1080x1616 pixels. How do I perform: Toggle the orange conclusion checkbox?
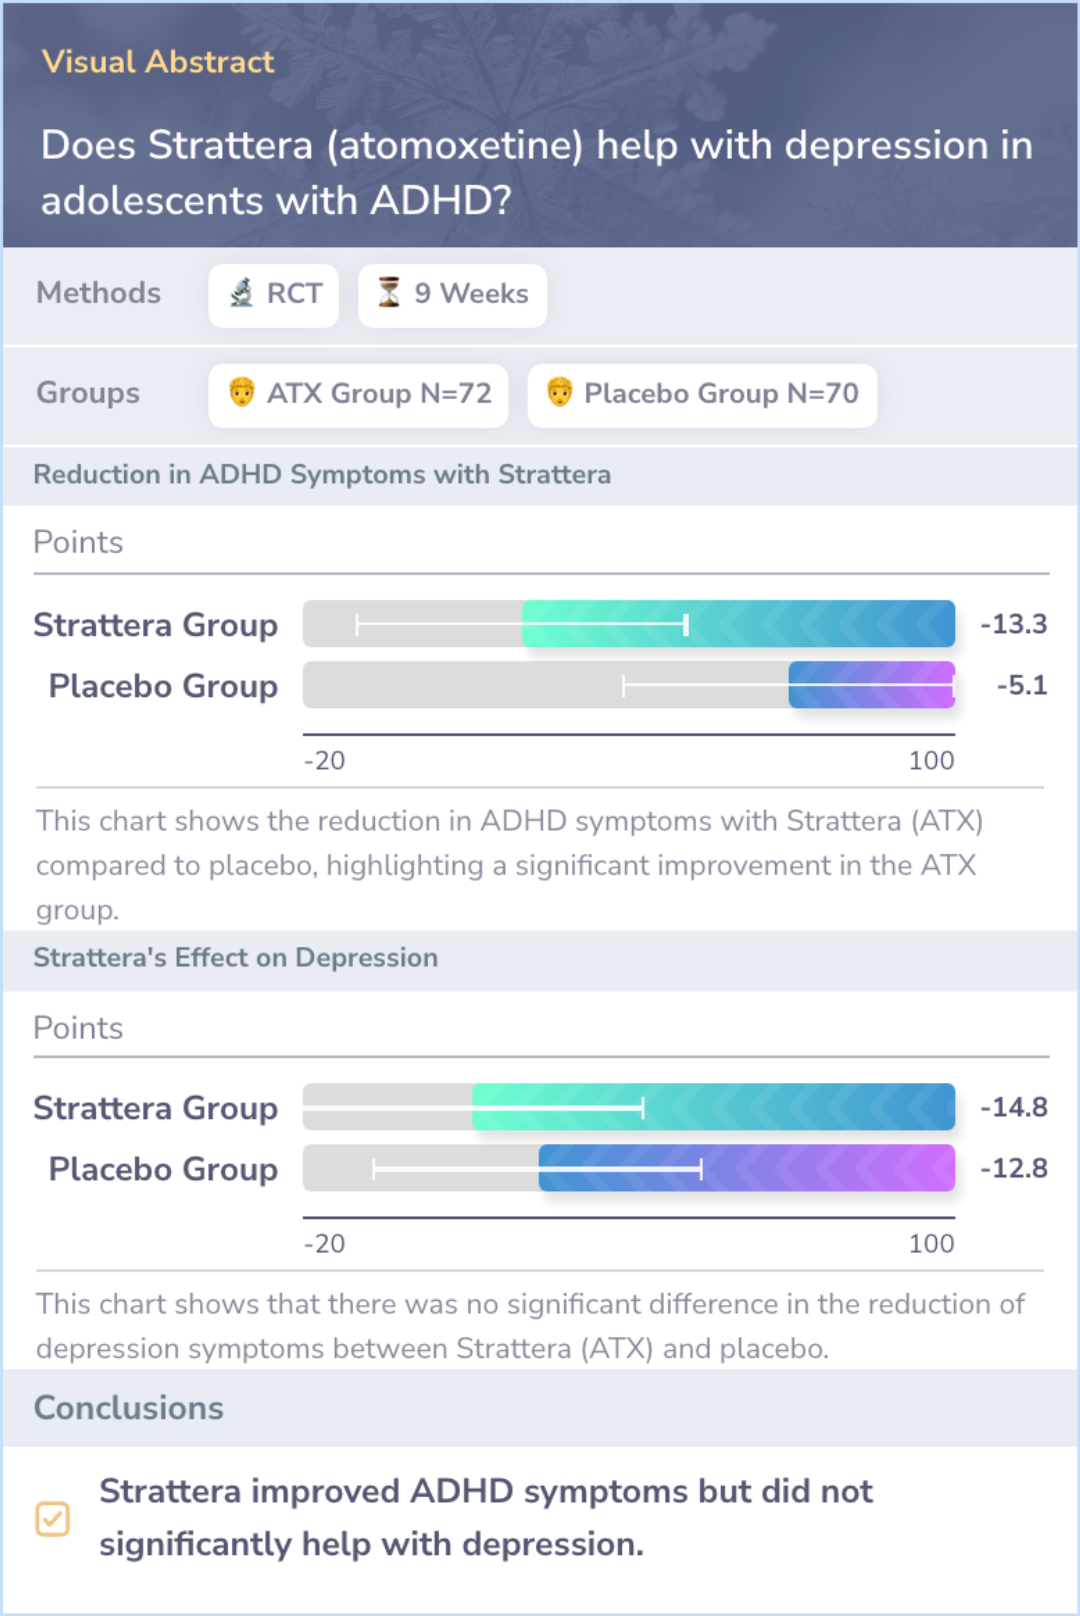point(53,1518)
